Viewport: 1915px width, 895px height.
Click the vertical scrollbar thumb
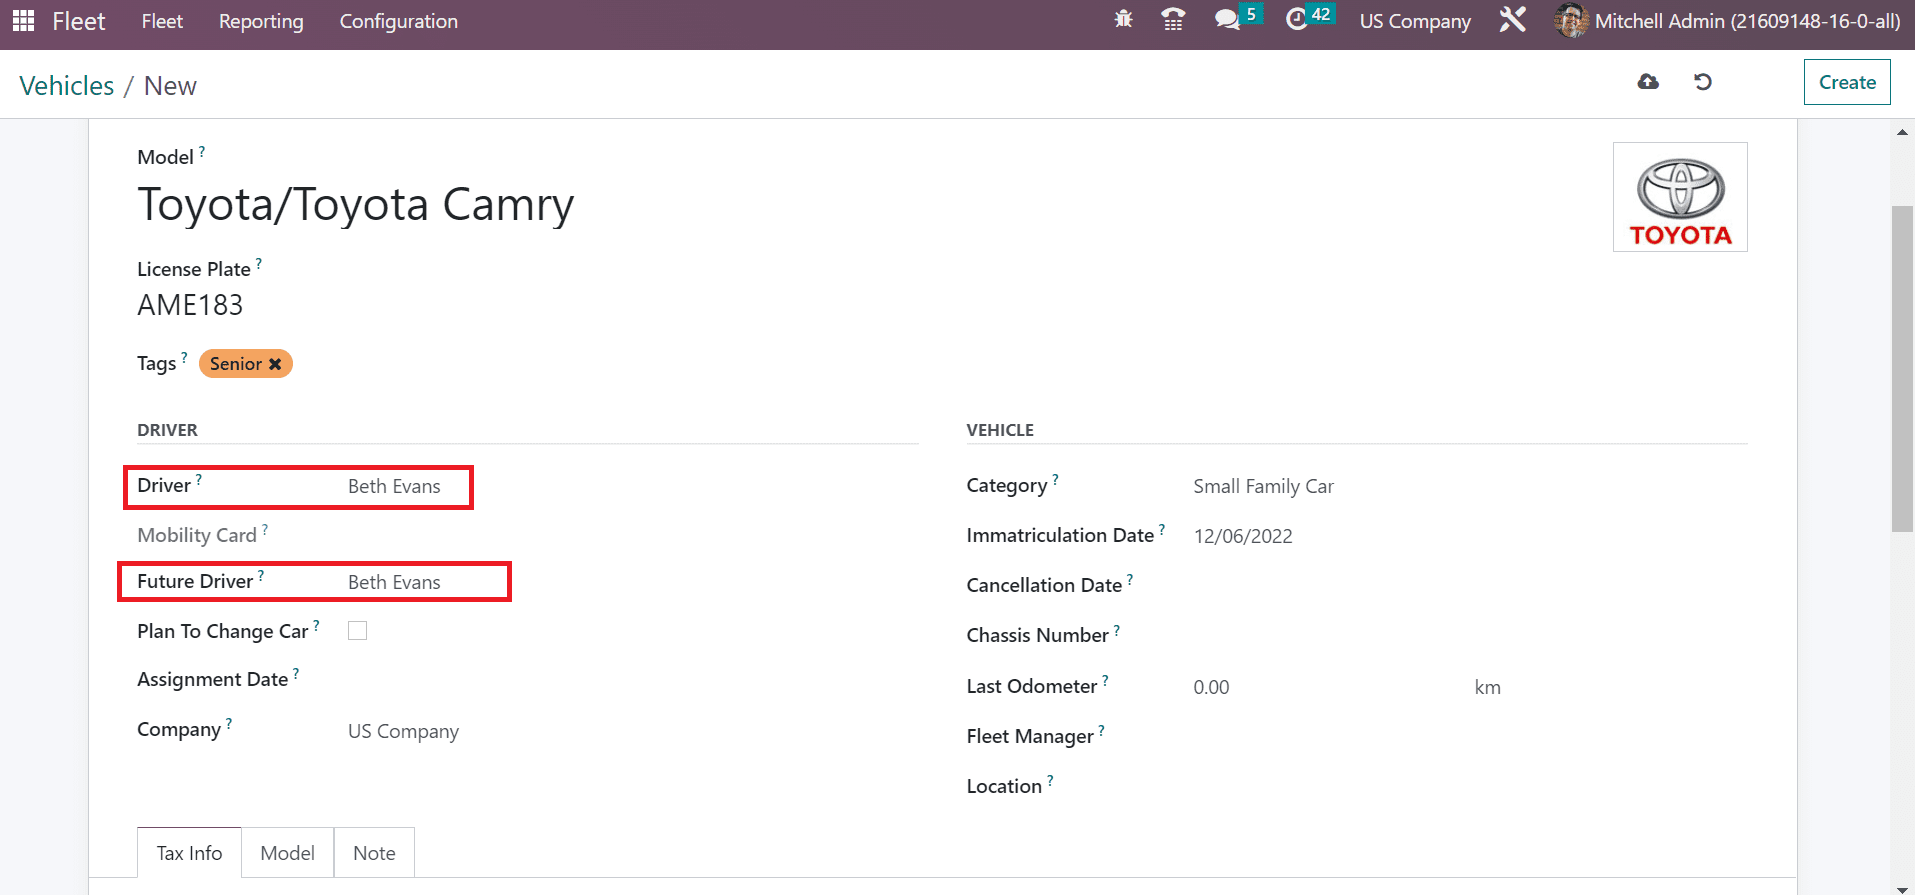(1902, 368)
